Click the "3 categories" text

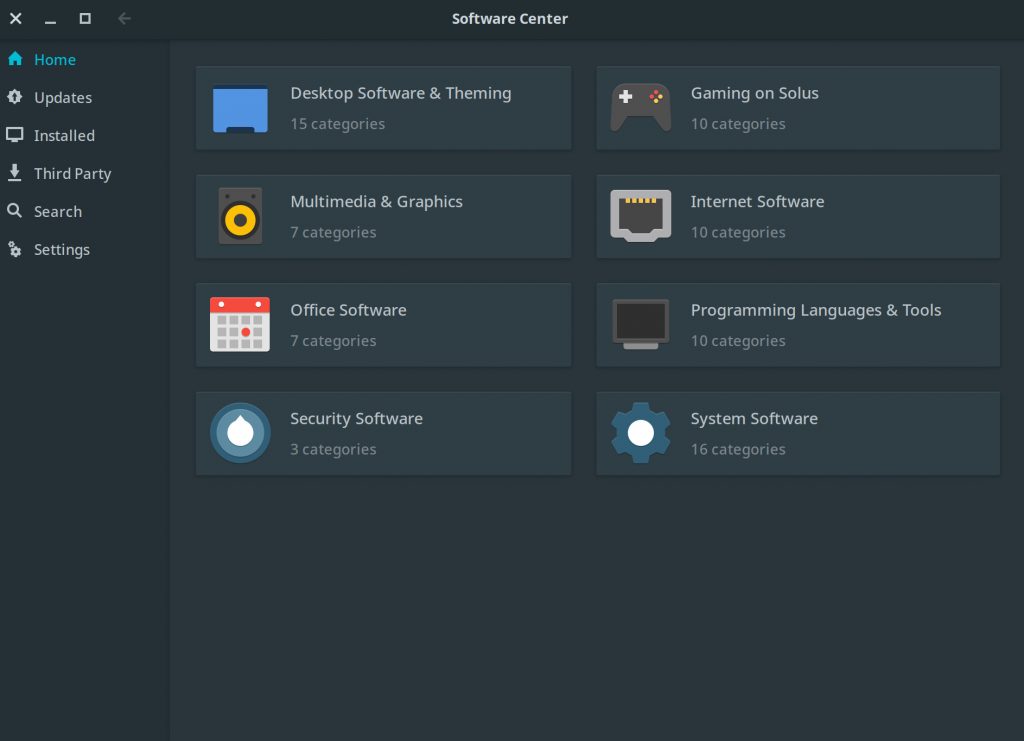click(x=332, y=449)
